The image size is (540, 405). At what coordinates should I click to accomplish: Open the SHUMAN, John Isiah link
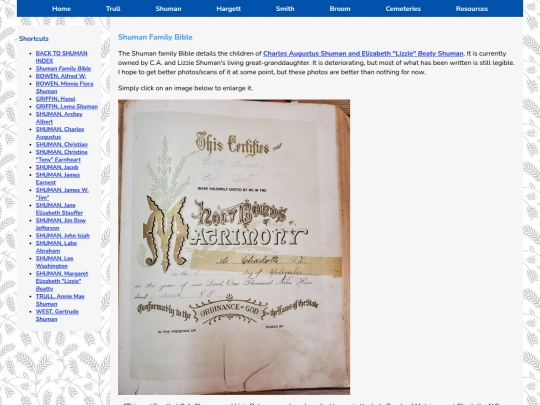pos(63,236)
